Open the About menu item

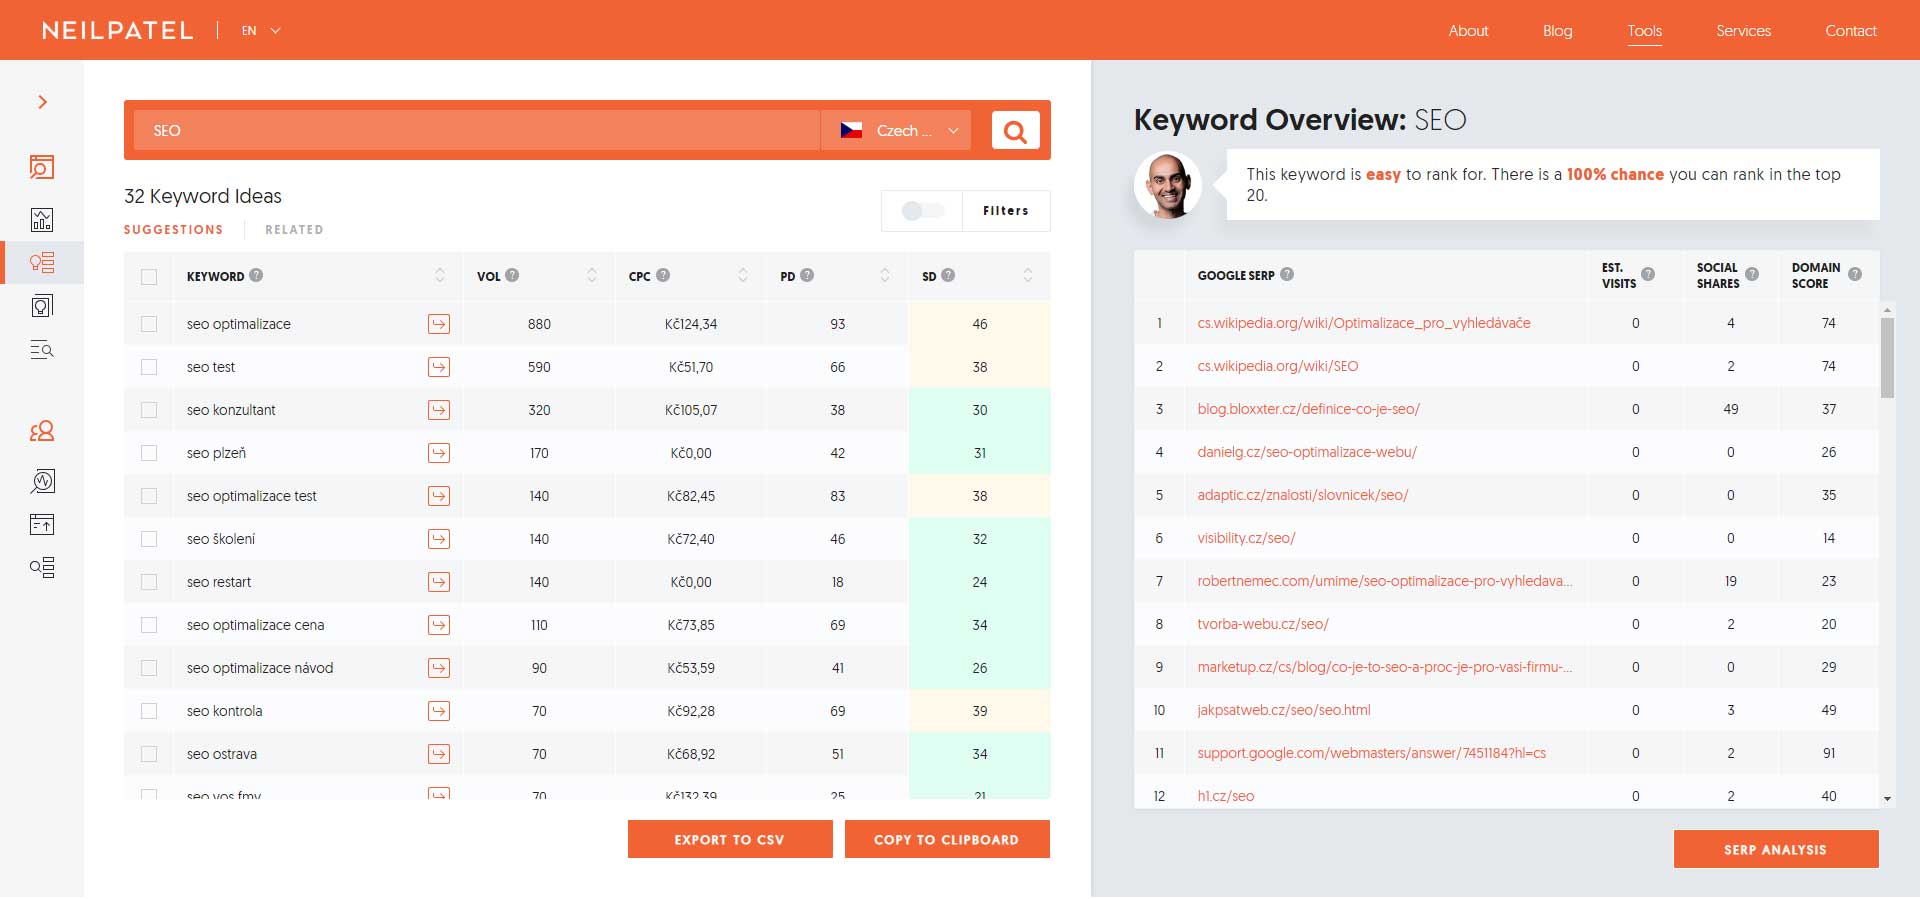[1468, 31]
